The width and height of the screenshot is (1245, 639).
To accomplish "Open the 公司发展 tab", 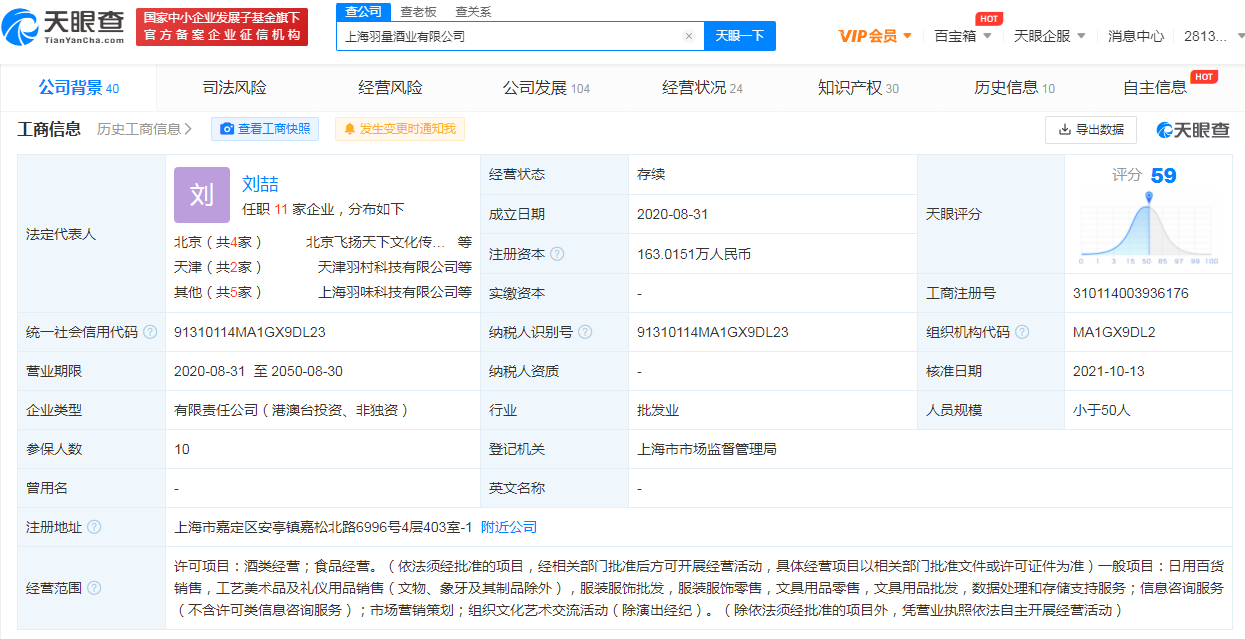I will click(x=546, y=88).
